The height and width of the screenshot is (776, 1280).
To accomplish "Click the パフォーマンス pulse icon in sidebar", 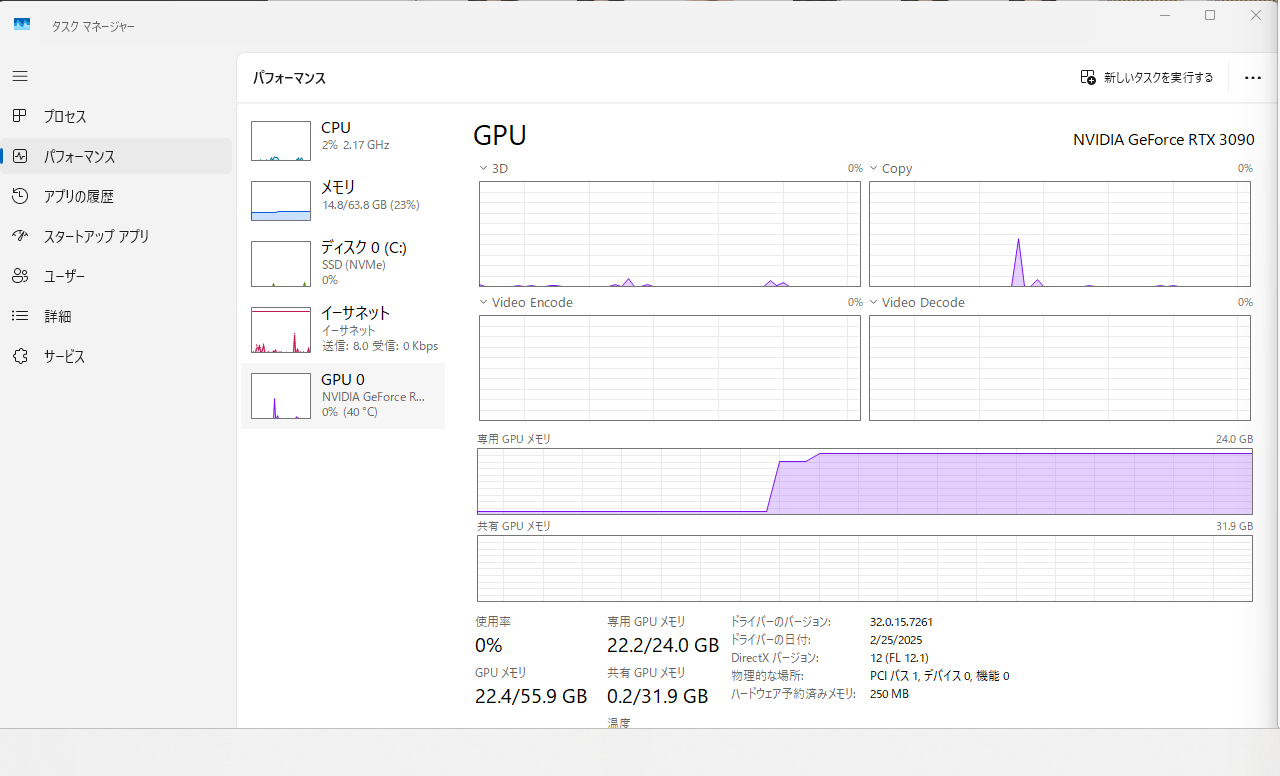I will click(20, 156).
